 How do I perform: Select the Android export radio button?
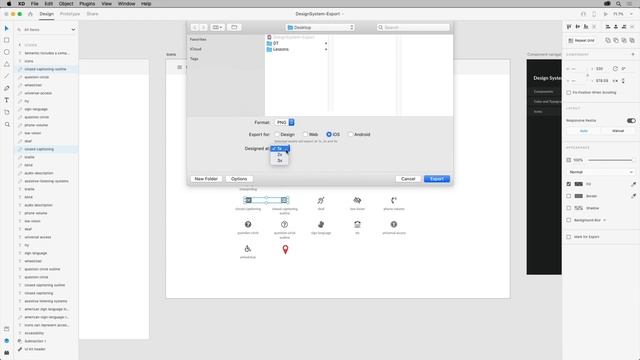coord(351,134)
